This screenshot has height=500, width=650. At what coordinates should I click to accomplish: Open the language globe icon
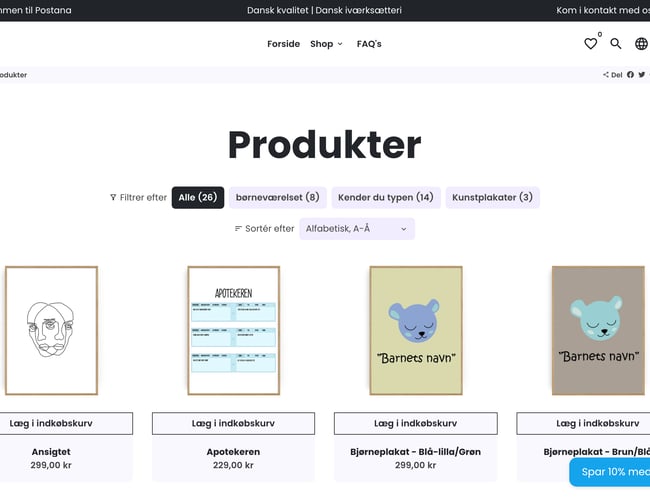(x=641, y=44)
